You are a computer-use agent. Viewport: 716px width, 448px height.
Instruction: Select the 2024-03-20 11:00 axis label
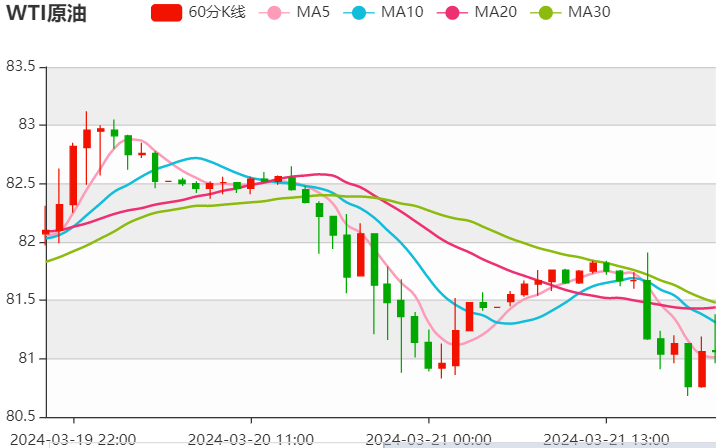click(x=248, y=438)
